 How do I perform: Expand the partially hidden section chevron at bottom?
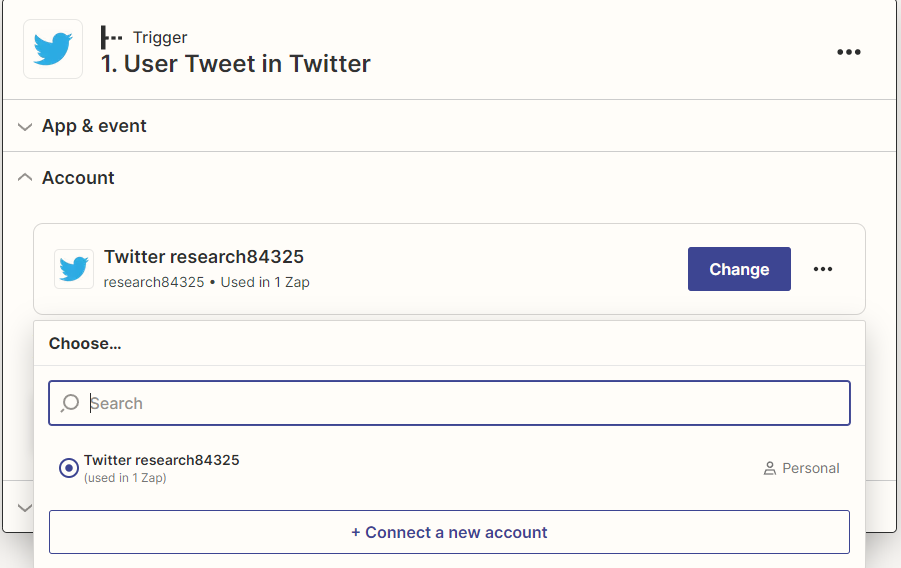click(25, 508)
